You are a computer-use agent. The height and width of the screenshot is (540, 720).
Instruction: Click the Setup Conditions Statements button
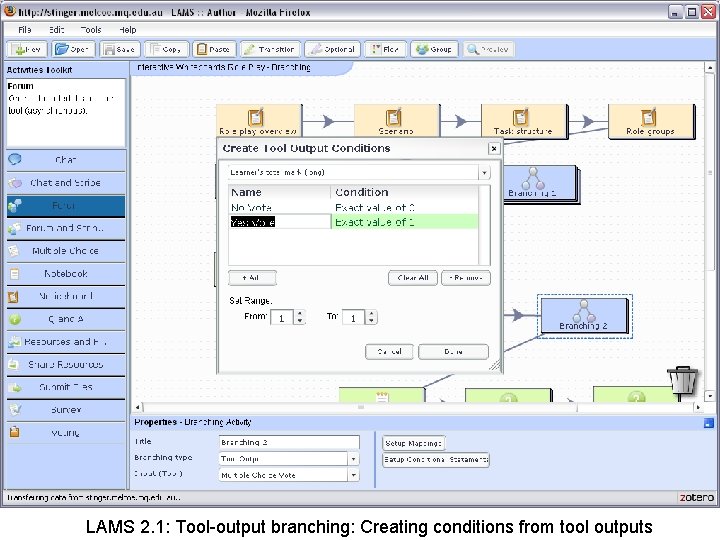(x=436, y=459)
